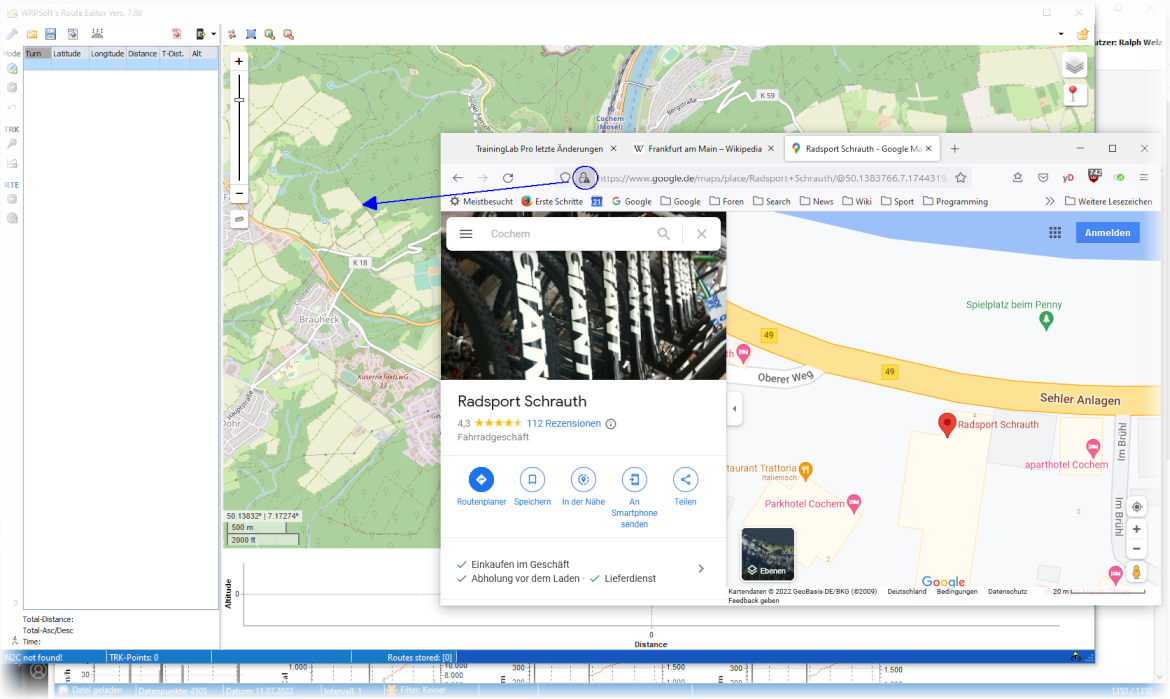Clear the Google Maps search box
The width and height of the screenshot is (1170, 699).
point(701,234)
